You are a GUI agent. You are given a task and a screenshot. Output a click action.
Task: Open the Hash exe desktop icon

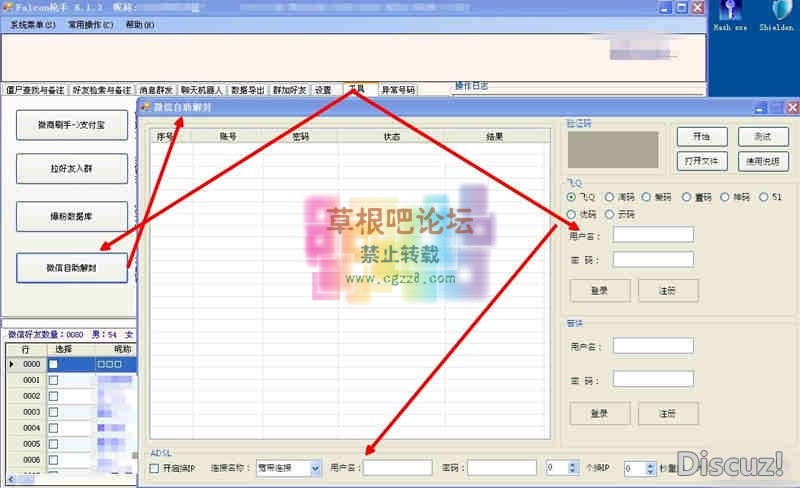(x=731, y=15)
